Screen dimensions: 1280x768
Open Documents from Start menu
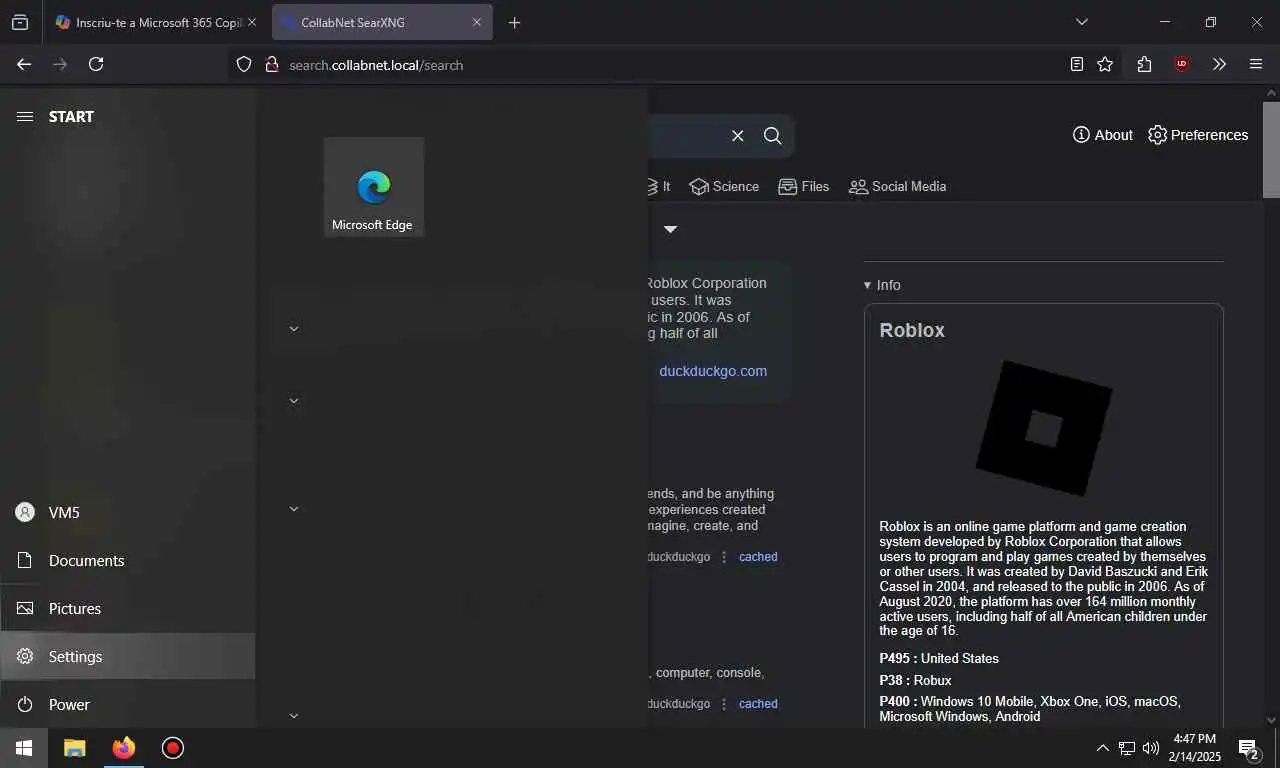tap(128, 560)
